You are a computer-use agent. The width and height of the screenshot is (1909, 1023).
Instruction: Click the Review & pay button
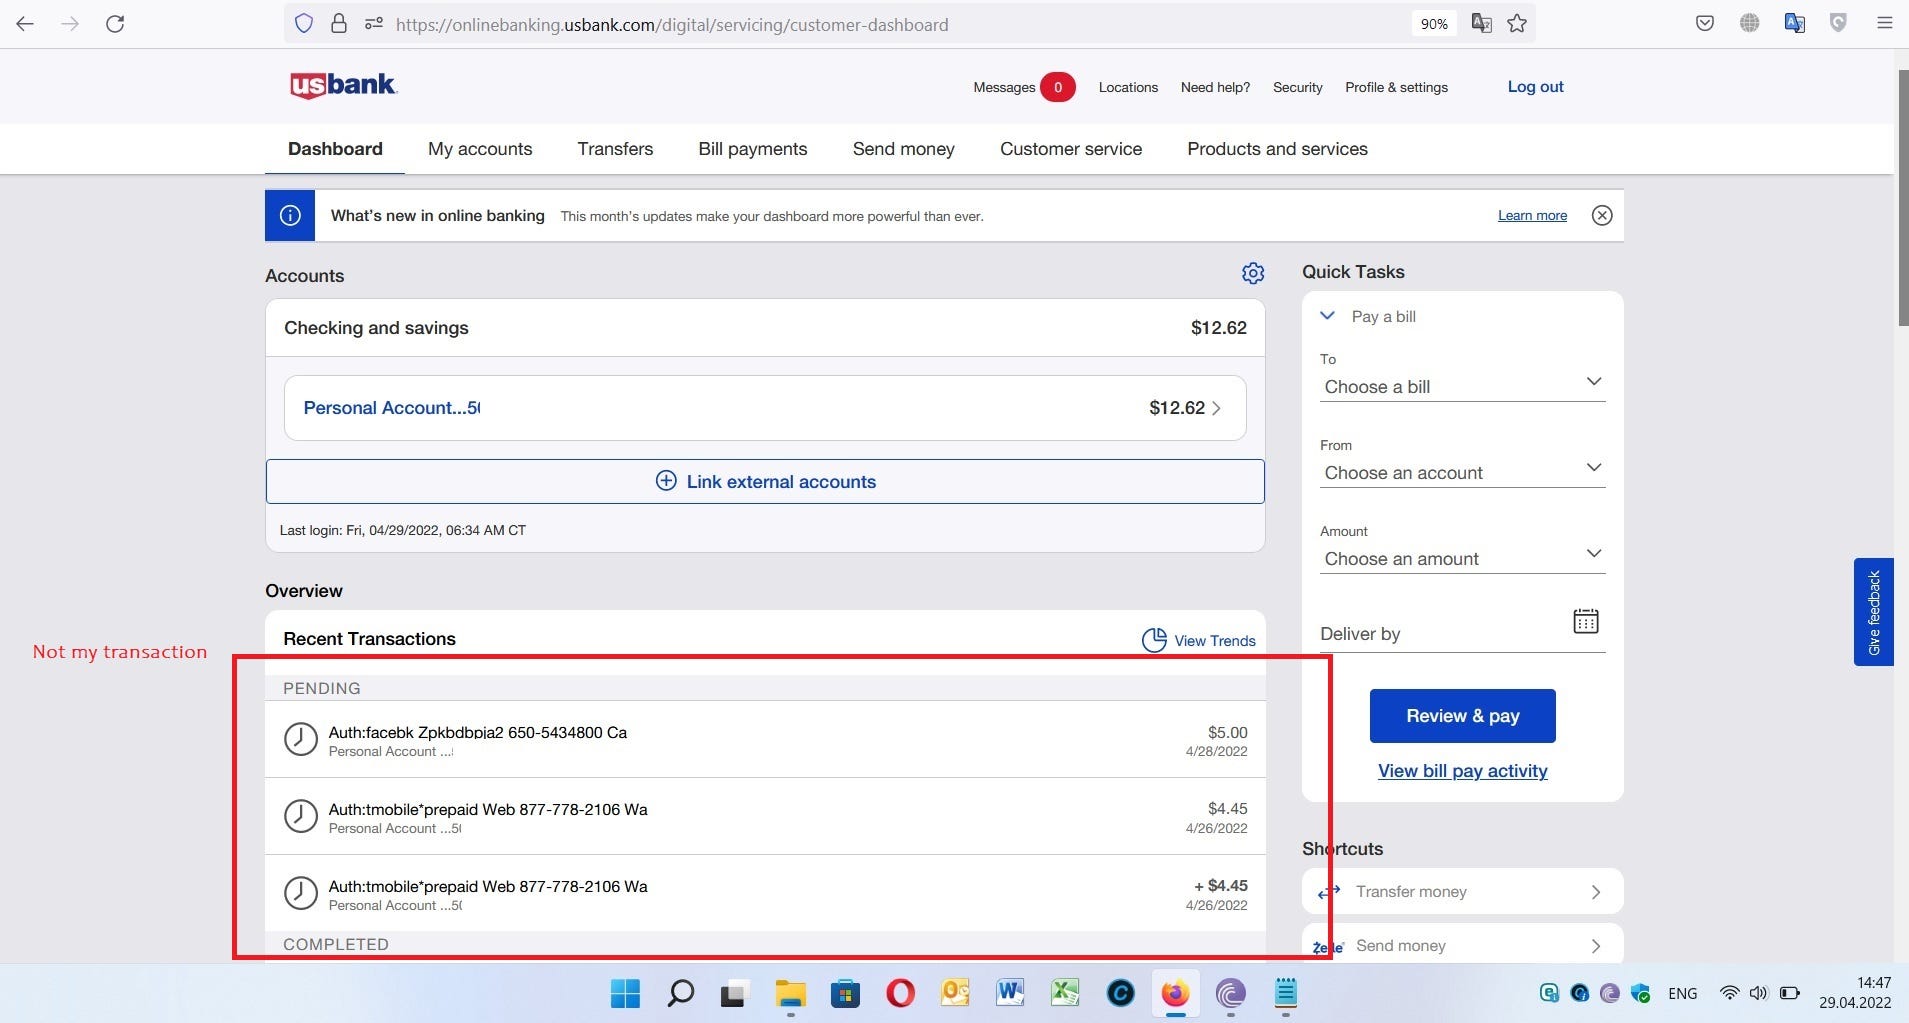click(1463, 716)
